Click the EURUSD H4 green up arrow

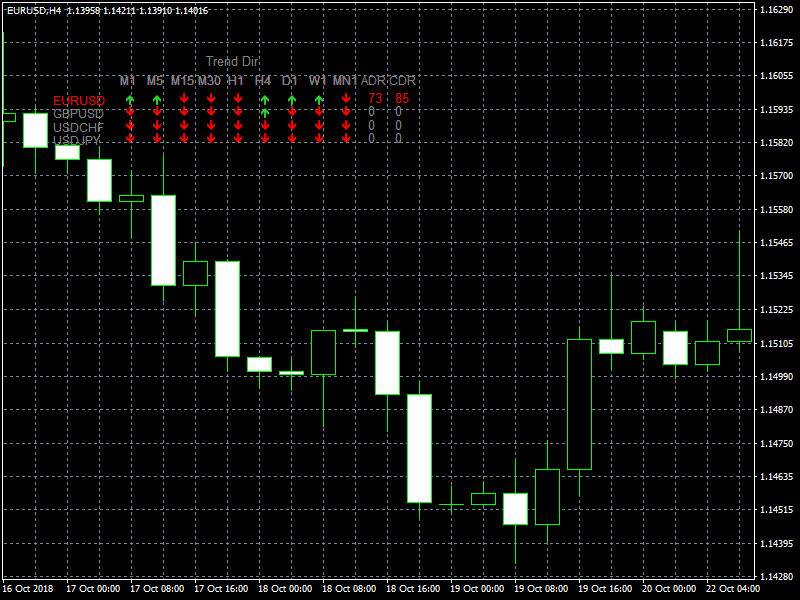pyautogui.click(x=265, y=99)
